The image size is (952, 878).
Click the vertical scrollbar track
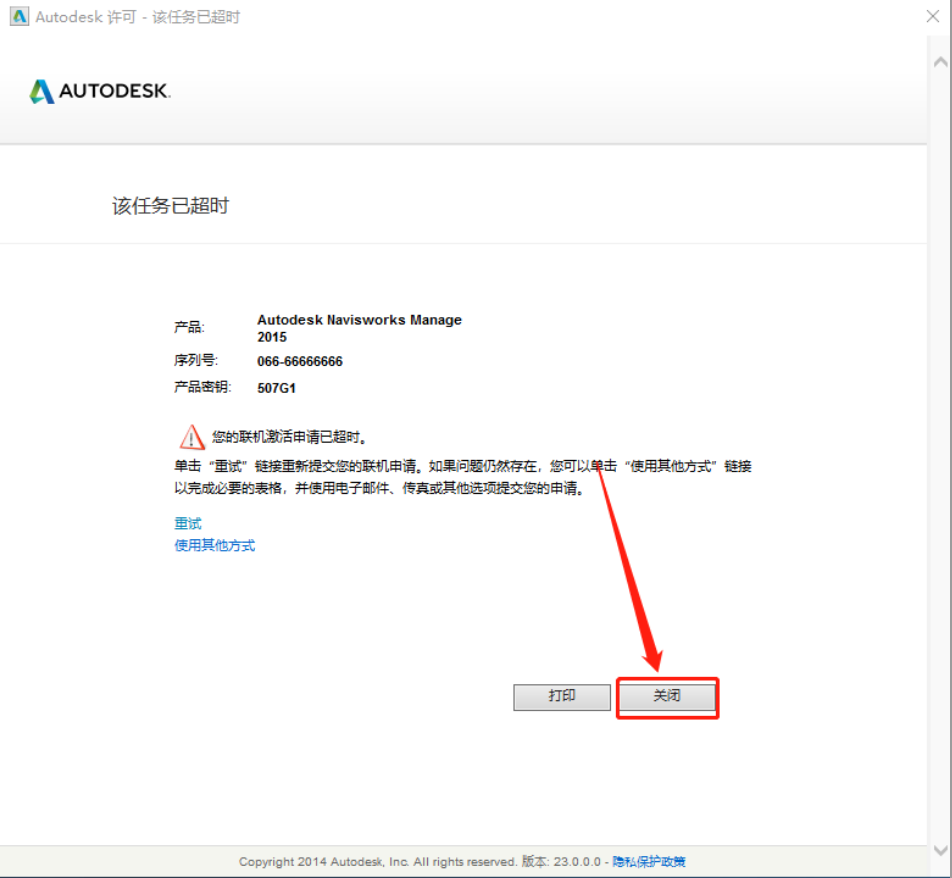tap(940, 450)
